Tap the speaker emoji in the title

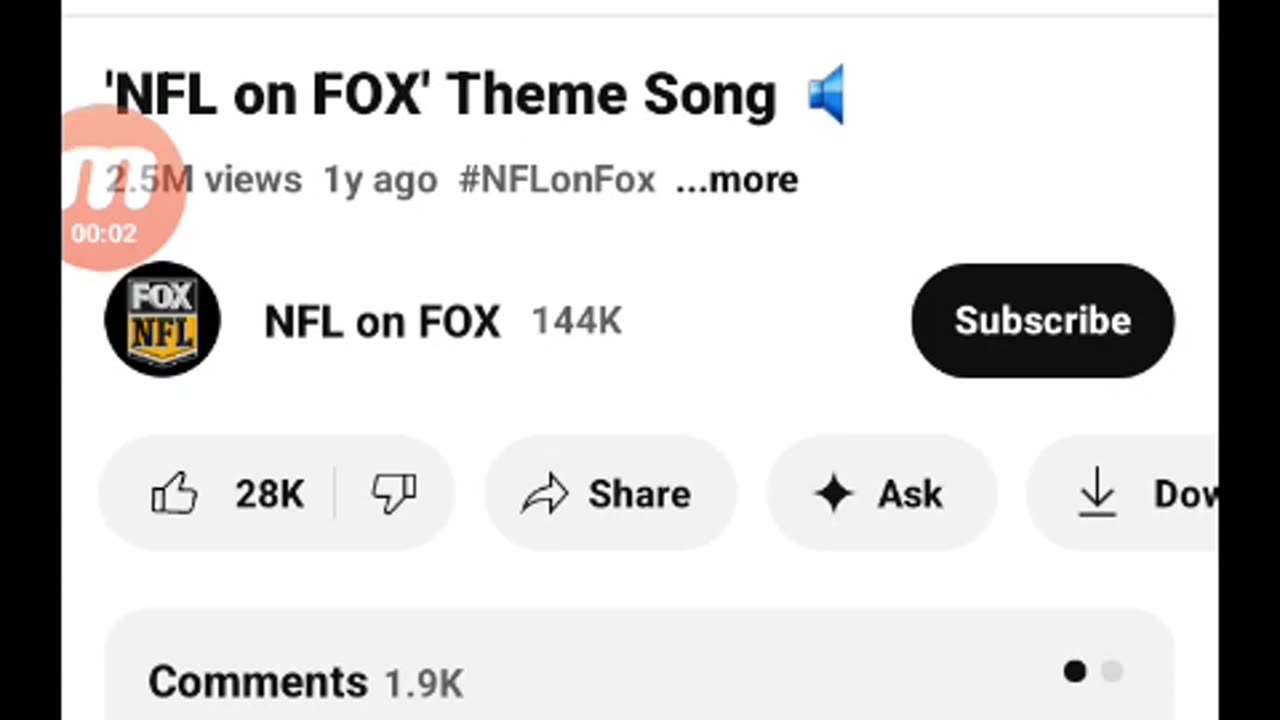tap(826, 95)
